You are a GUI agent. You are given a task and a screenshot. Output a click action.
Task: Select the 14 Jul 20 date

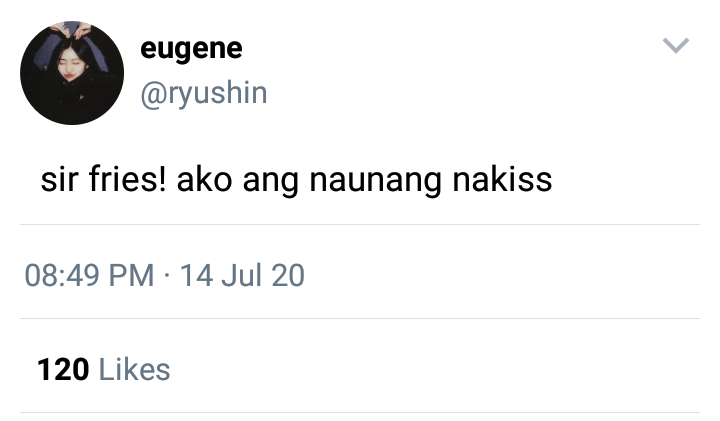click(242, 275)
